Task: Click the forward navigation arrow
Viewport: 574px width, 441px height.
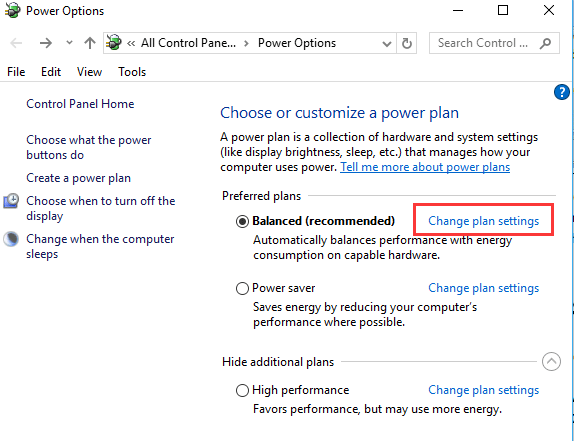Action: [x=46, y=43]
